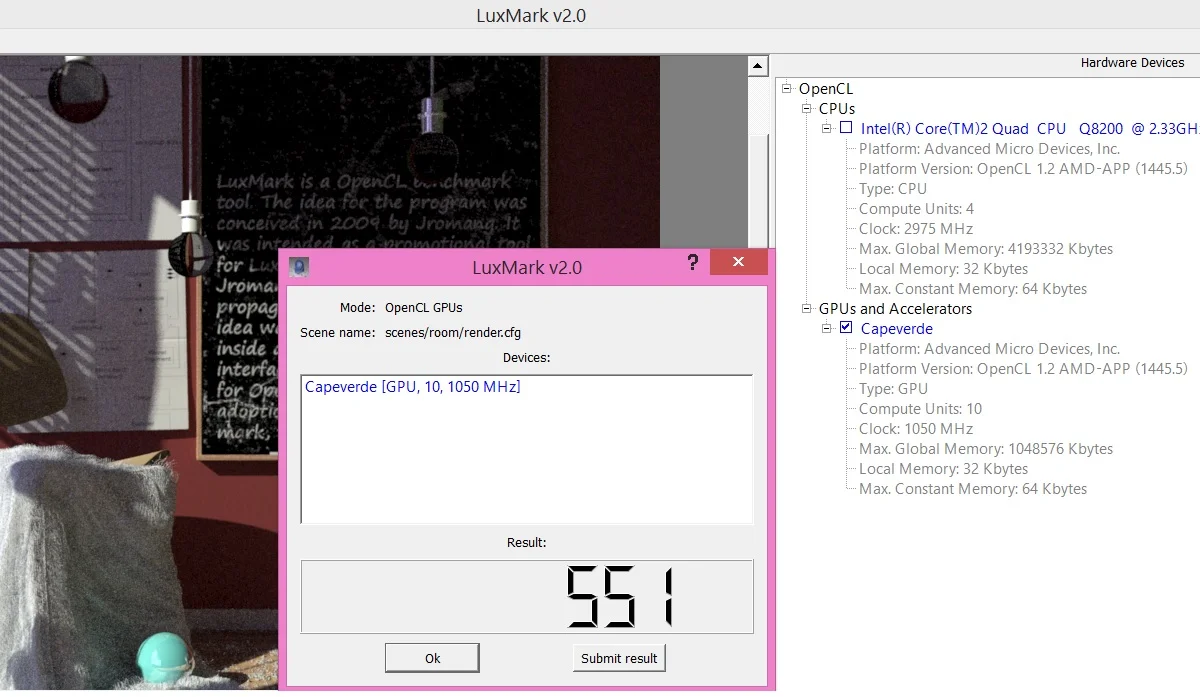1200x697 pixels.
Task: Select the Capeverde tree item label
Action: coord(897,329)
